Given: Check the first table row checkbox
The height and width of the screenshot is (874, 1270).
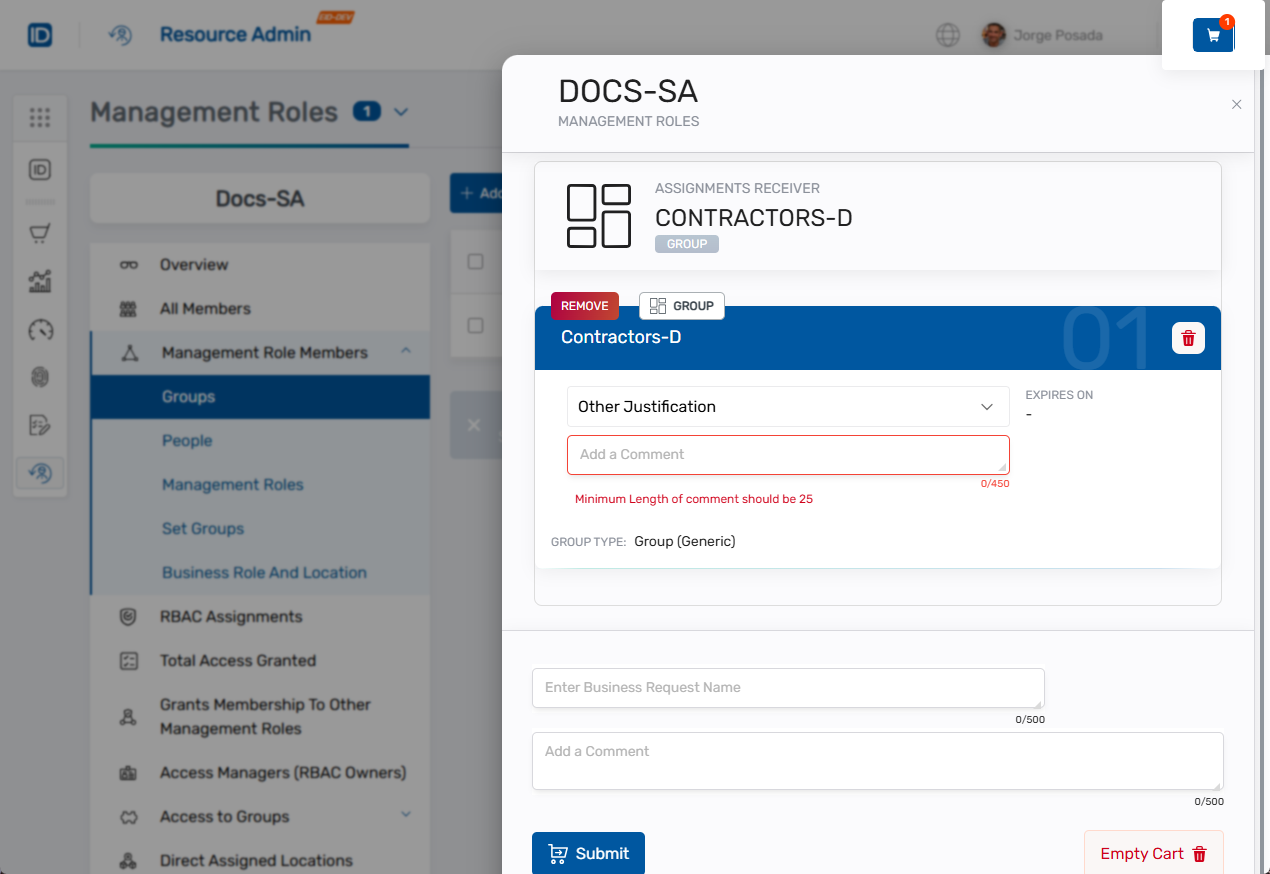Looking at the screenshot, I should point(476,261).
